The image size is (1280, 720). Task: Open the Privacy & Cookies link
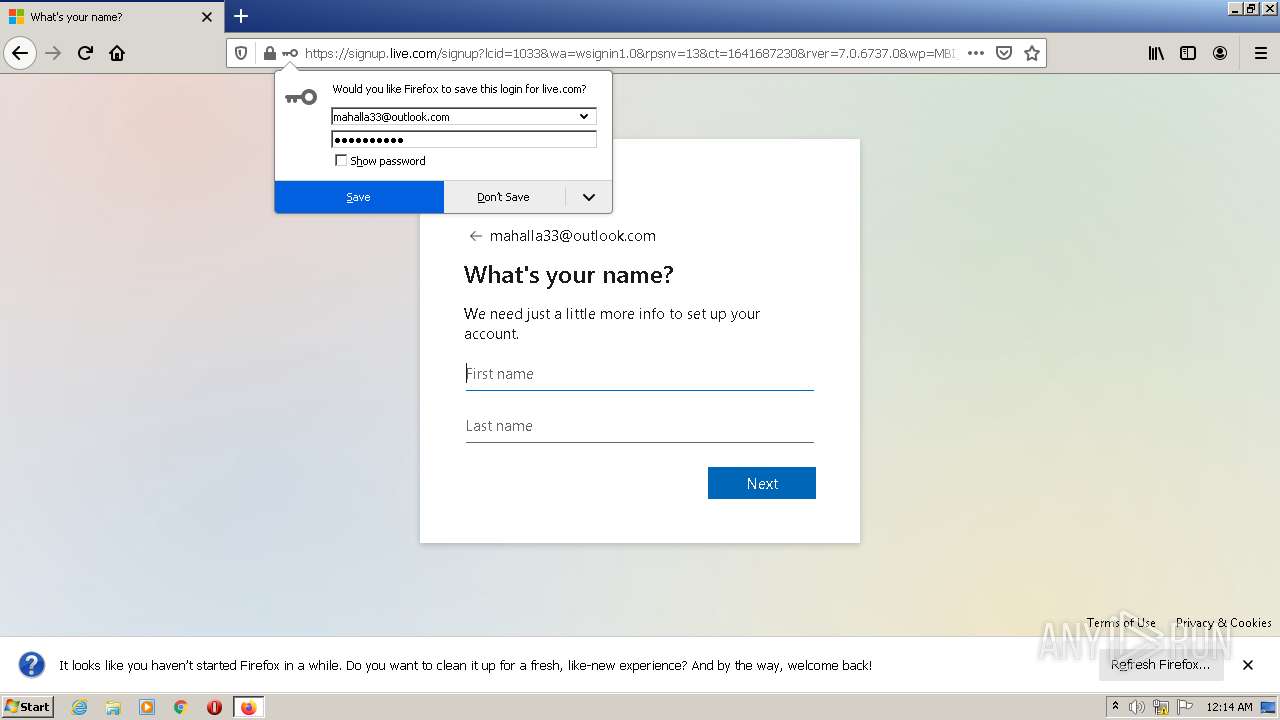(x=1224, y=622)
